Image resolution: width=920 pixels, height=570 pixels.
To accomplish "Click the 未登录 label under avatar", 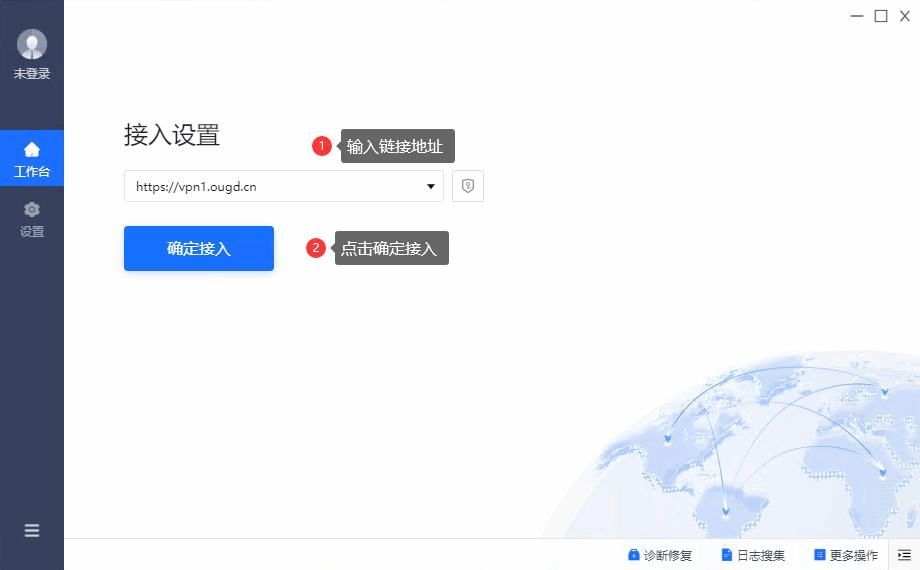I will pyautogui.click(x=32, y=73).
